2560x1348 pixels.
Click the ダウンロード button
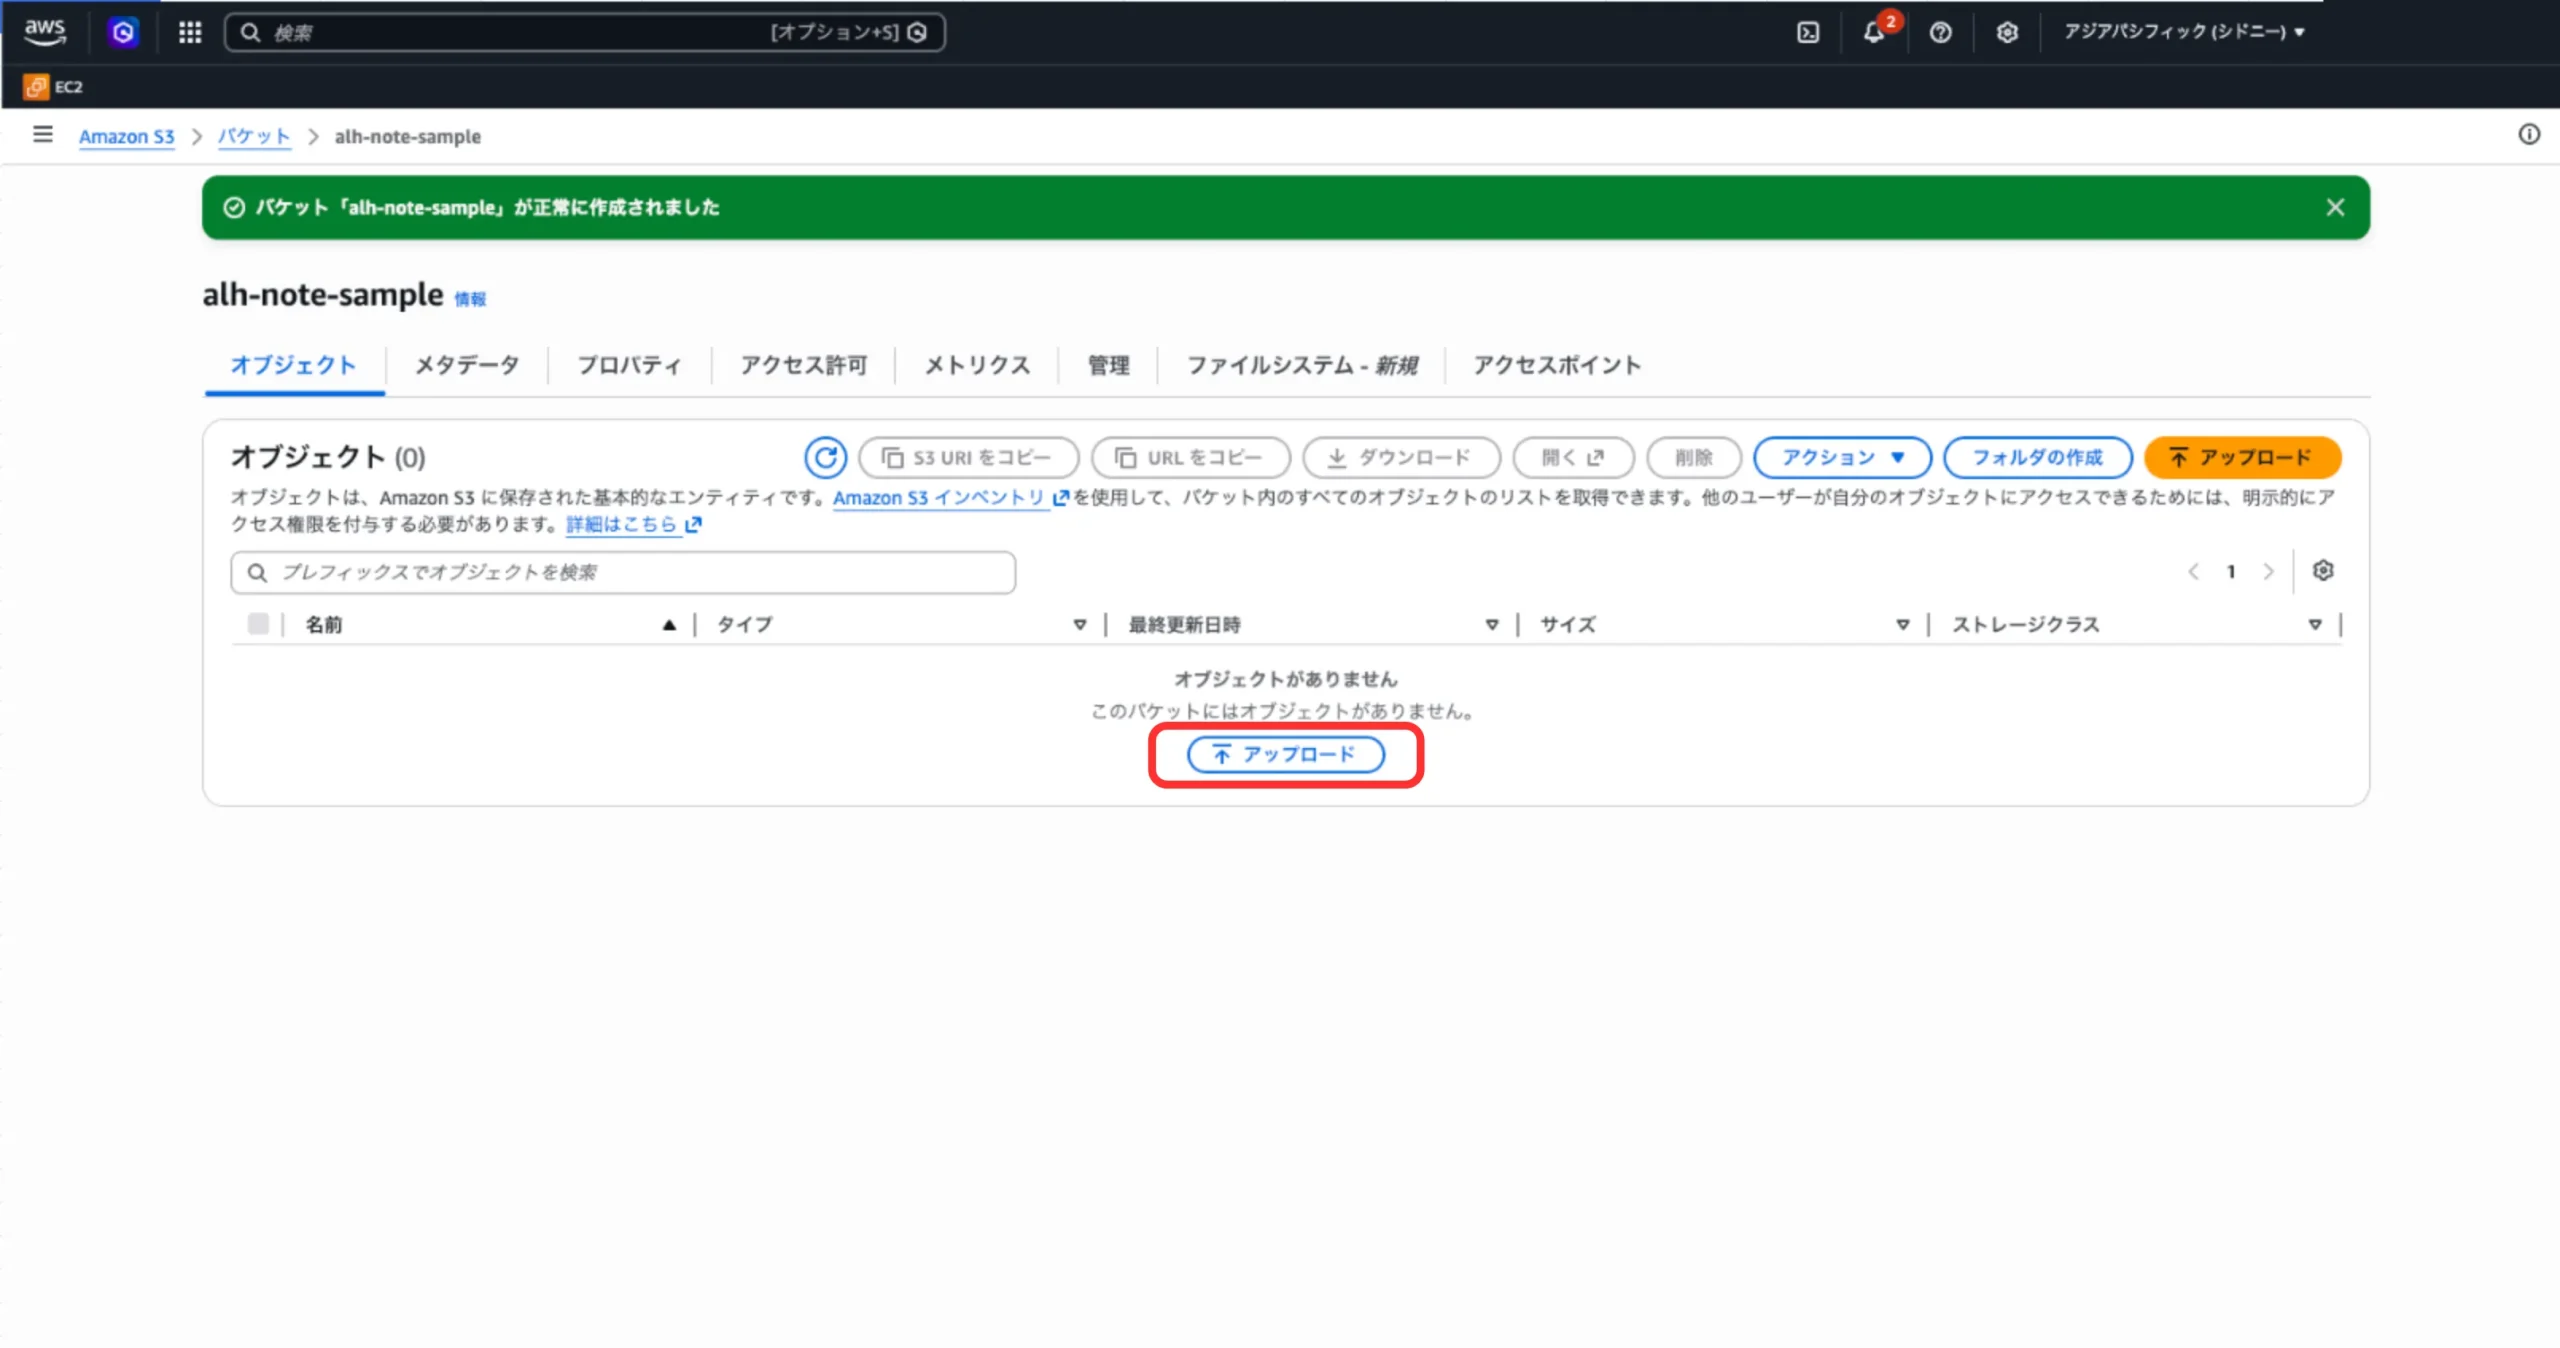(x=1401, y=457)
